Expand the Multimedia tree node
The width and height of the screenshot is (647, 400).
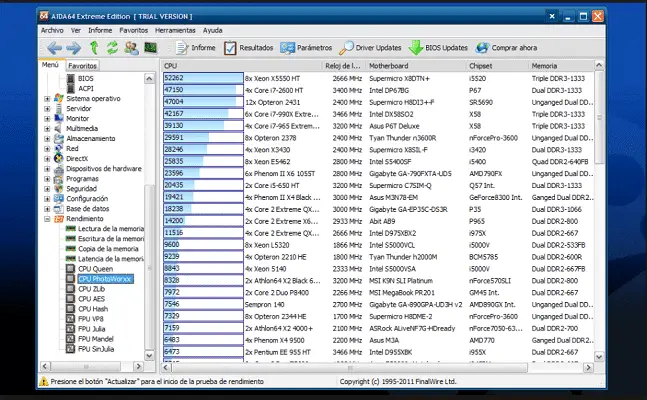point(47,128)
